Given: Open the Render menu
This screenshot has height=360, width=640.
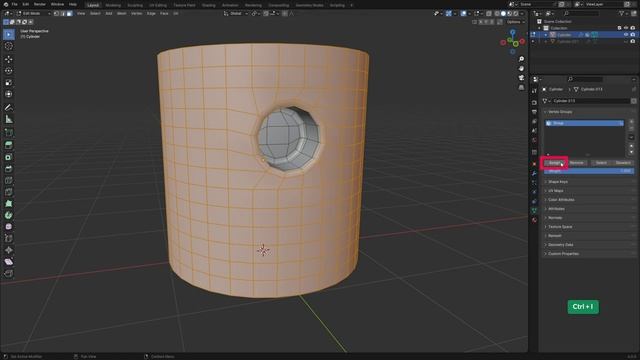Looking at the screenshot, I should click(x=40, y=4).
